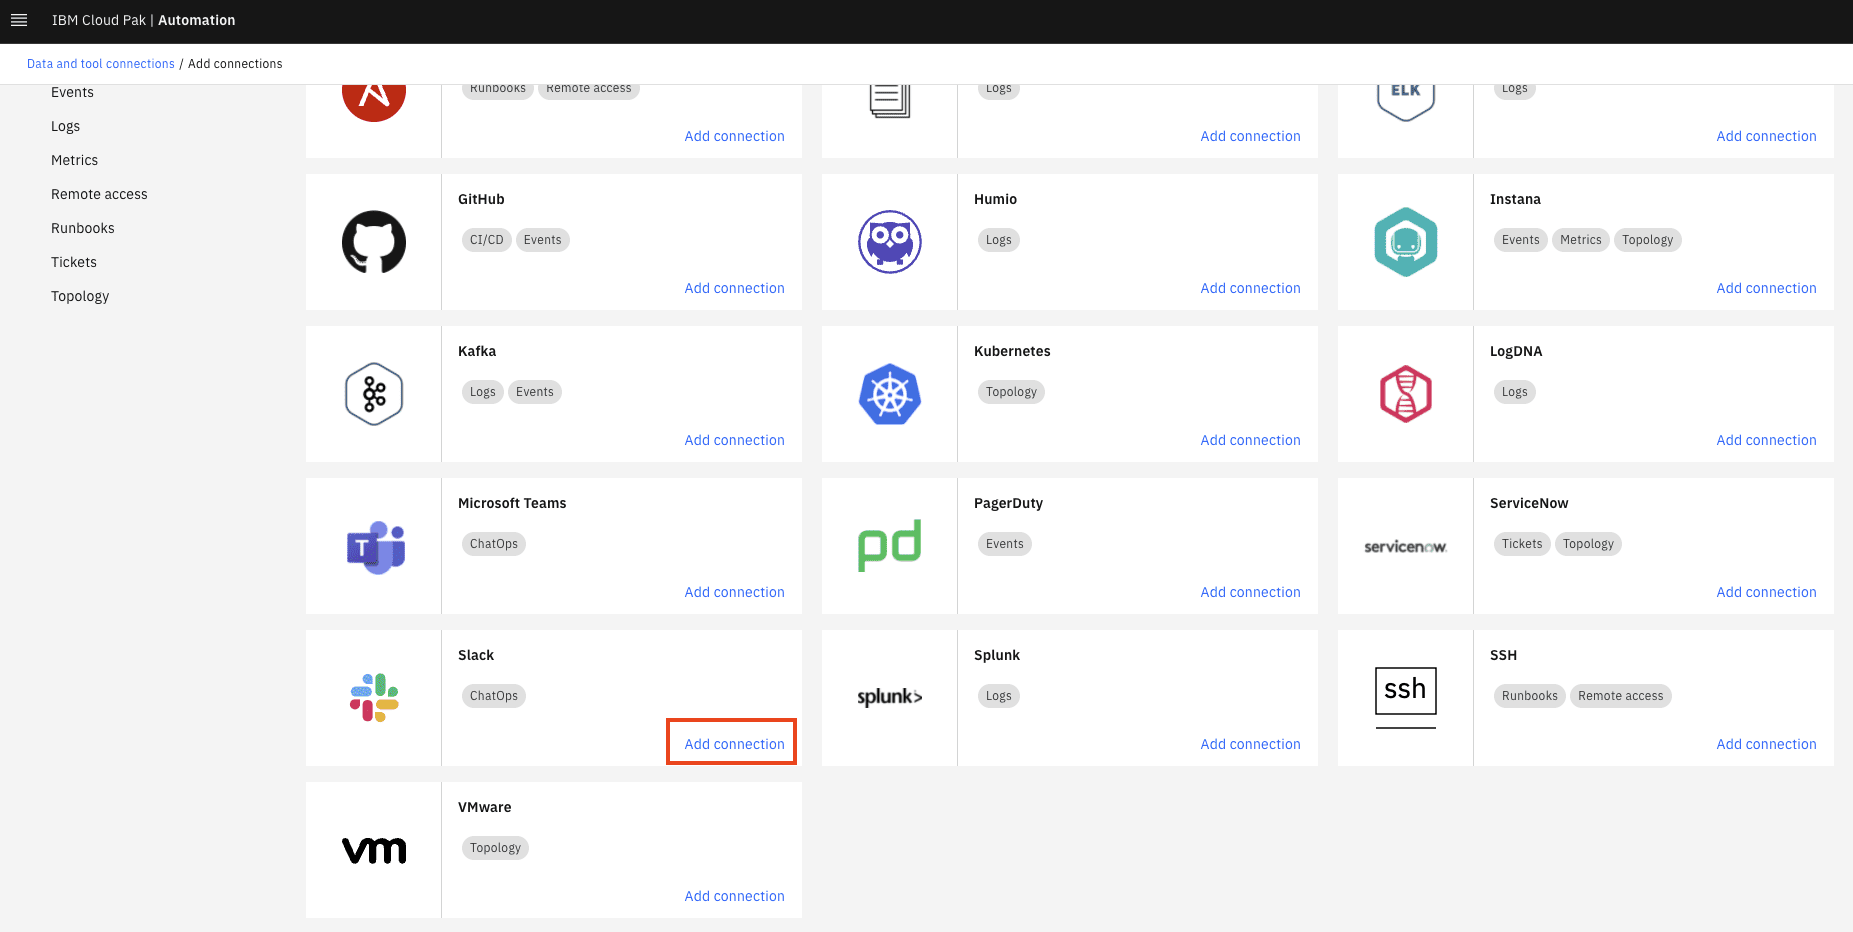Select Topology sidebar filter
This screenshot has height=932, width=1853.
pyautogui.click(x=80, y=296)
